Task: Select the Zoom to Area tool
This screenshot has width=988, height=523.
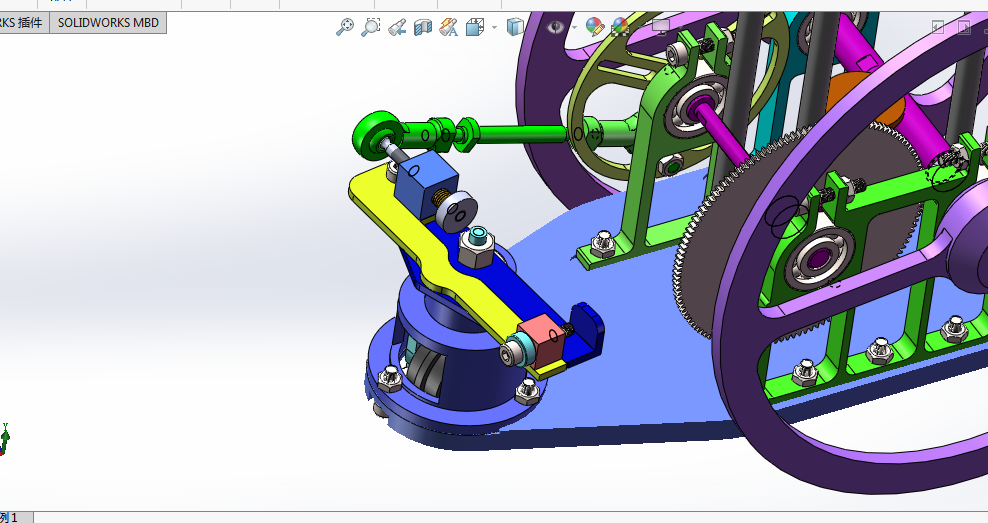Action: [370, 27]
